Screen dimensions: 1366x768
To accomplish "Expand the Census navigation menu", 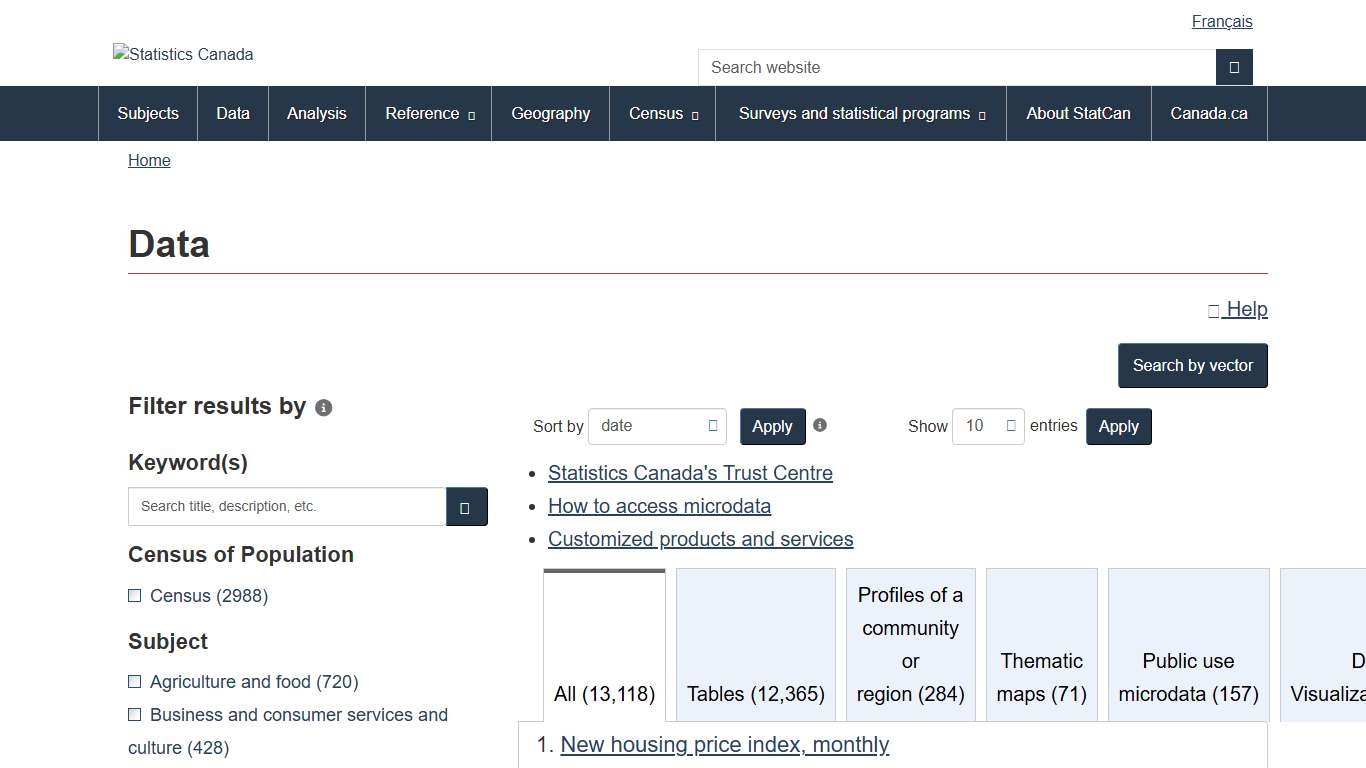I will coord(663,114).
